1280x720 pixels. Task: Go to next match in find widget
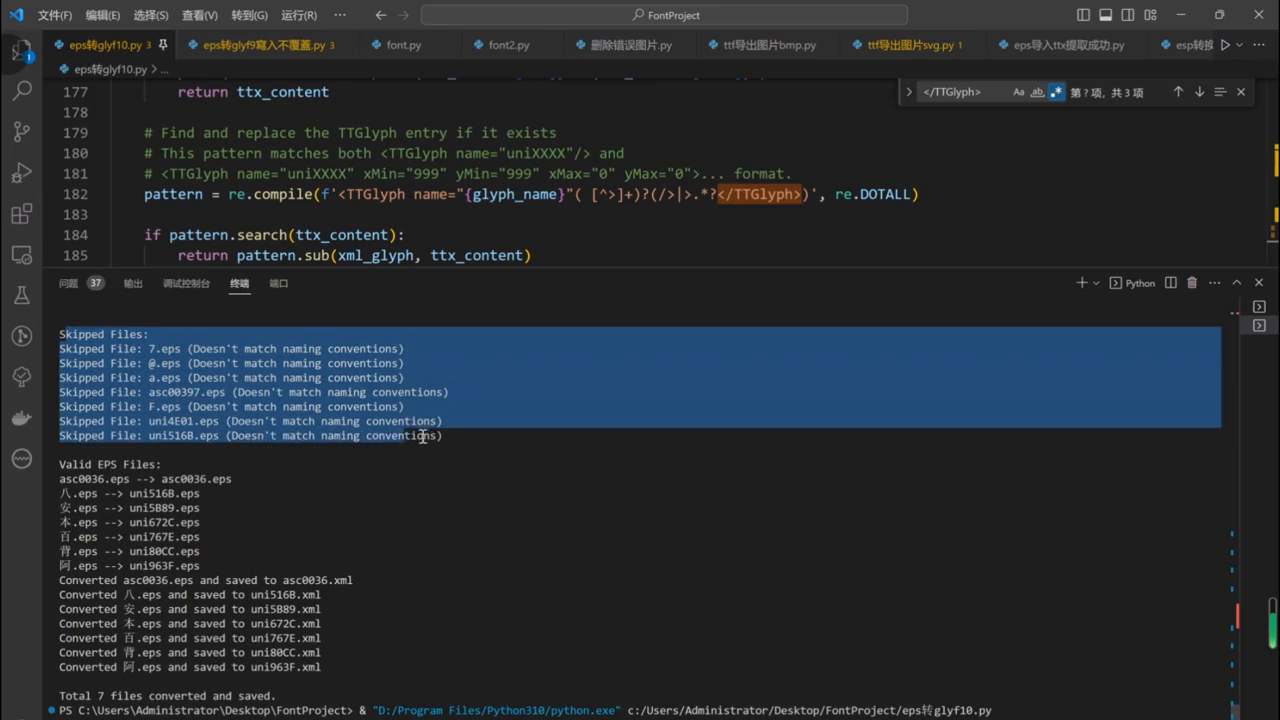(1199, 92)
